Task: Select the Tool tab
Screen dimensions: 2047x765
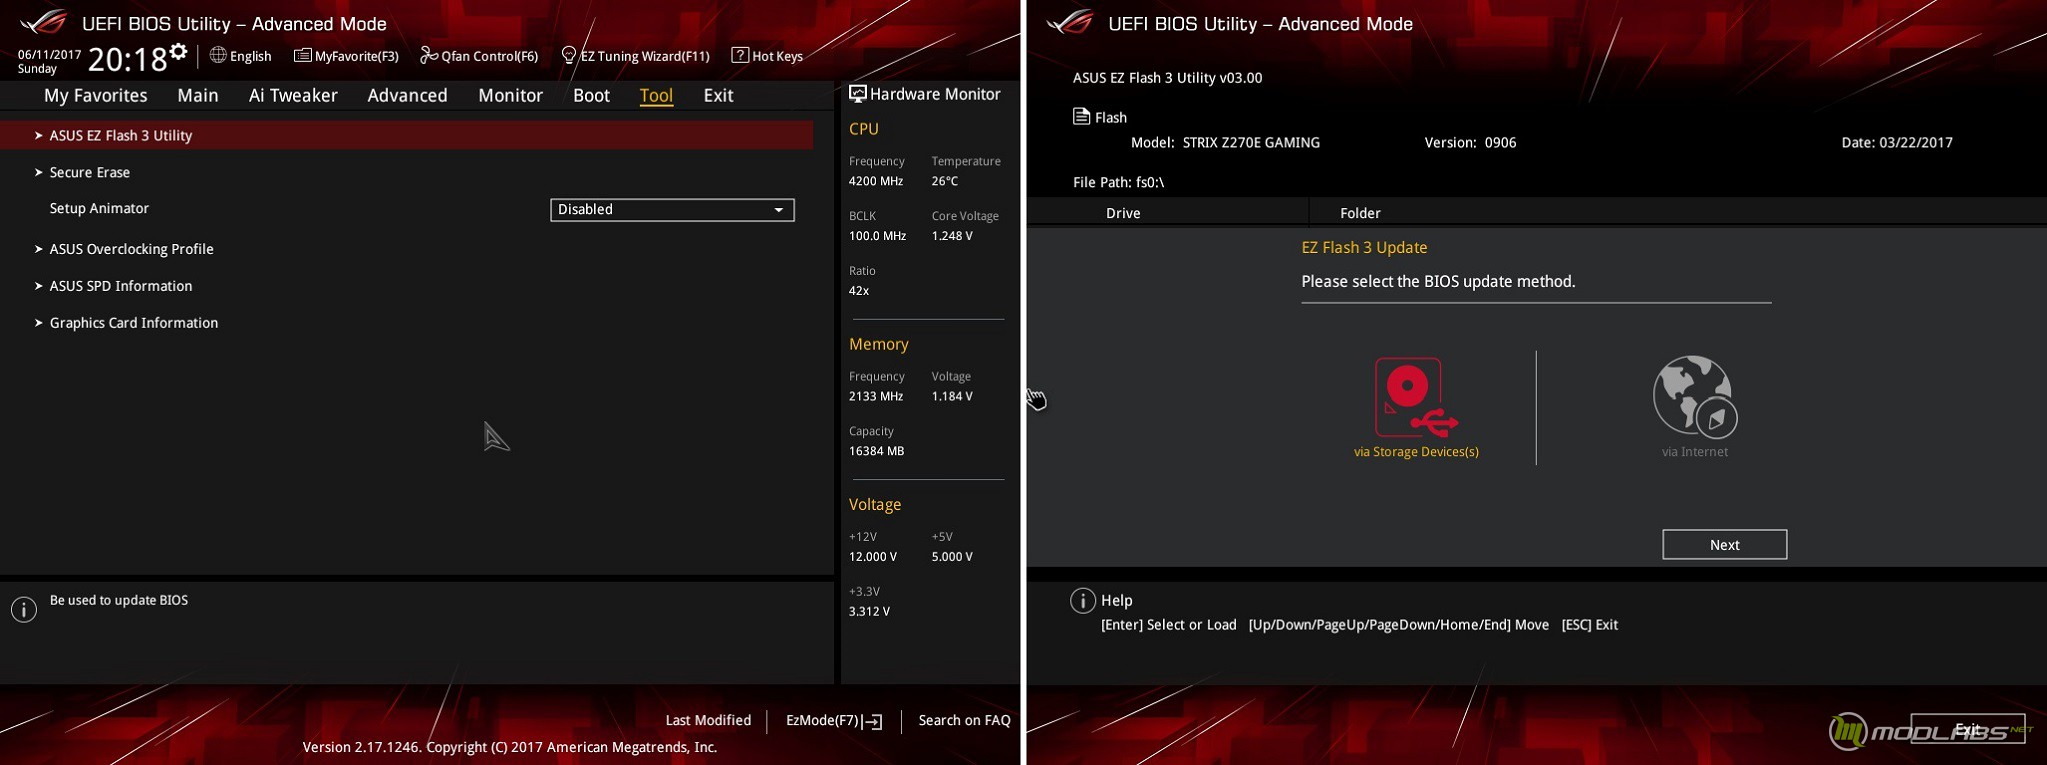Action: click(656, 95)
